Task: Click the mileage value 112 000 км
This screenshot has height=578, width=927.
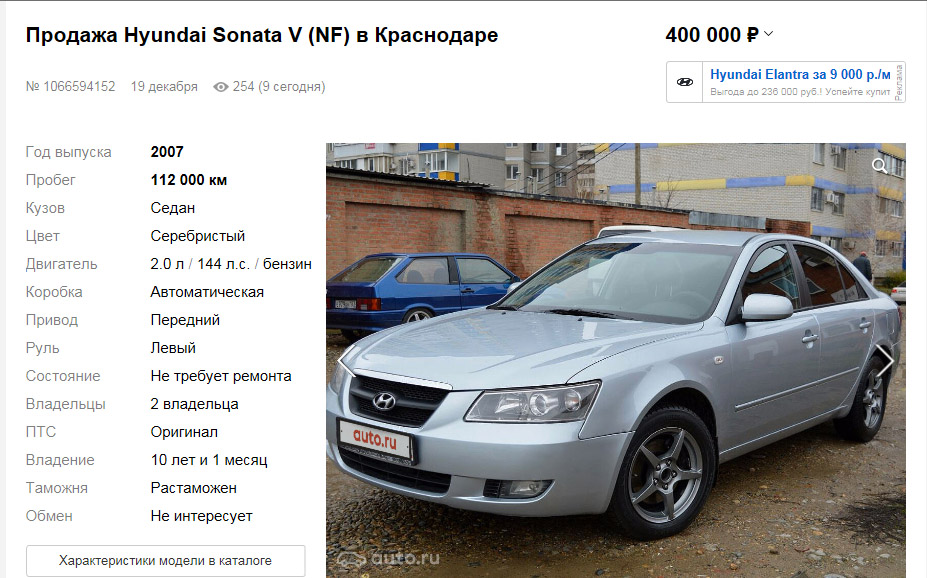Action: [189, 180]
